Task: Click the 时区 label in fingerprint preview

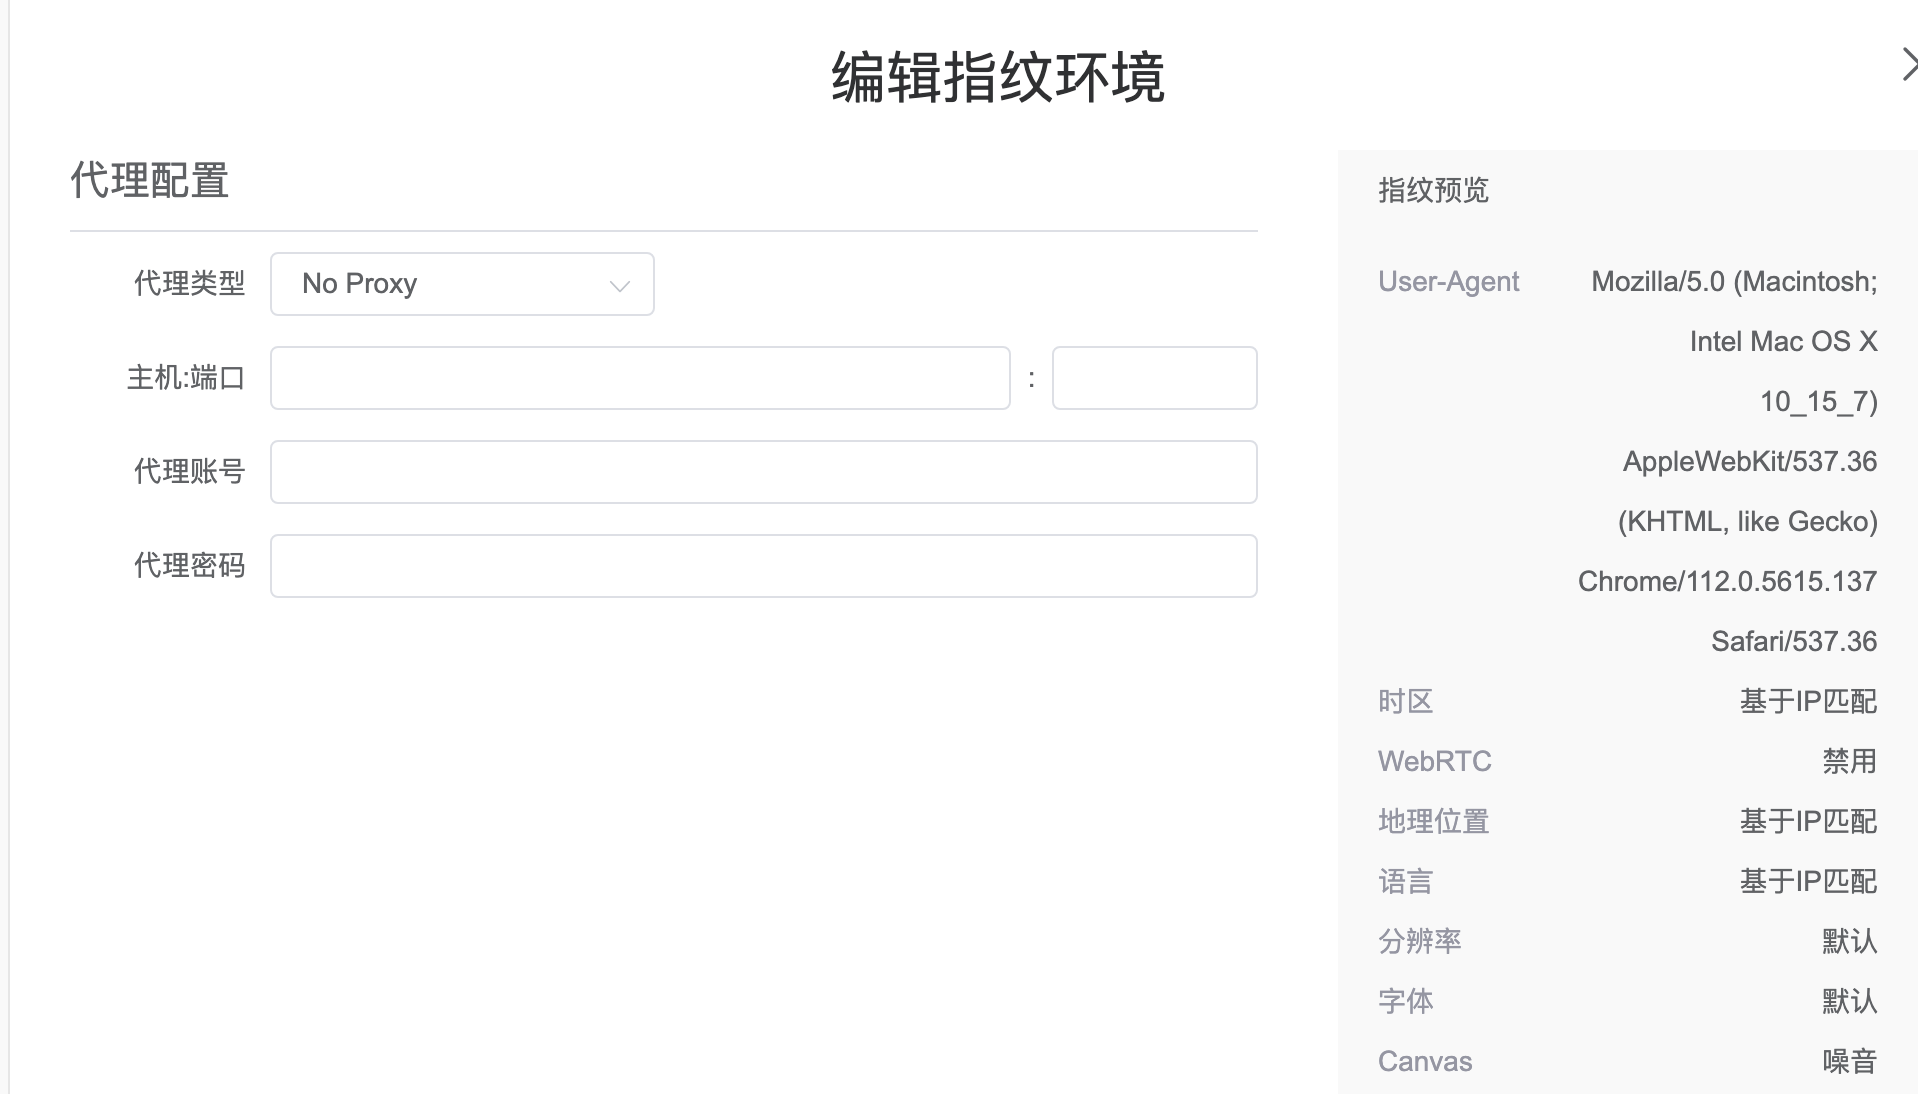Action: point(1405,702)
